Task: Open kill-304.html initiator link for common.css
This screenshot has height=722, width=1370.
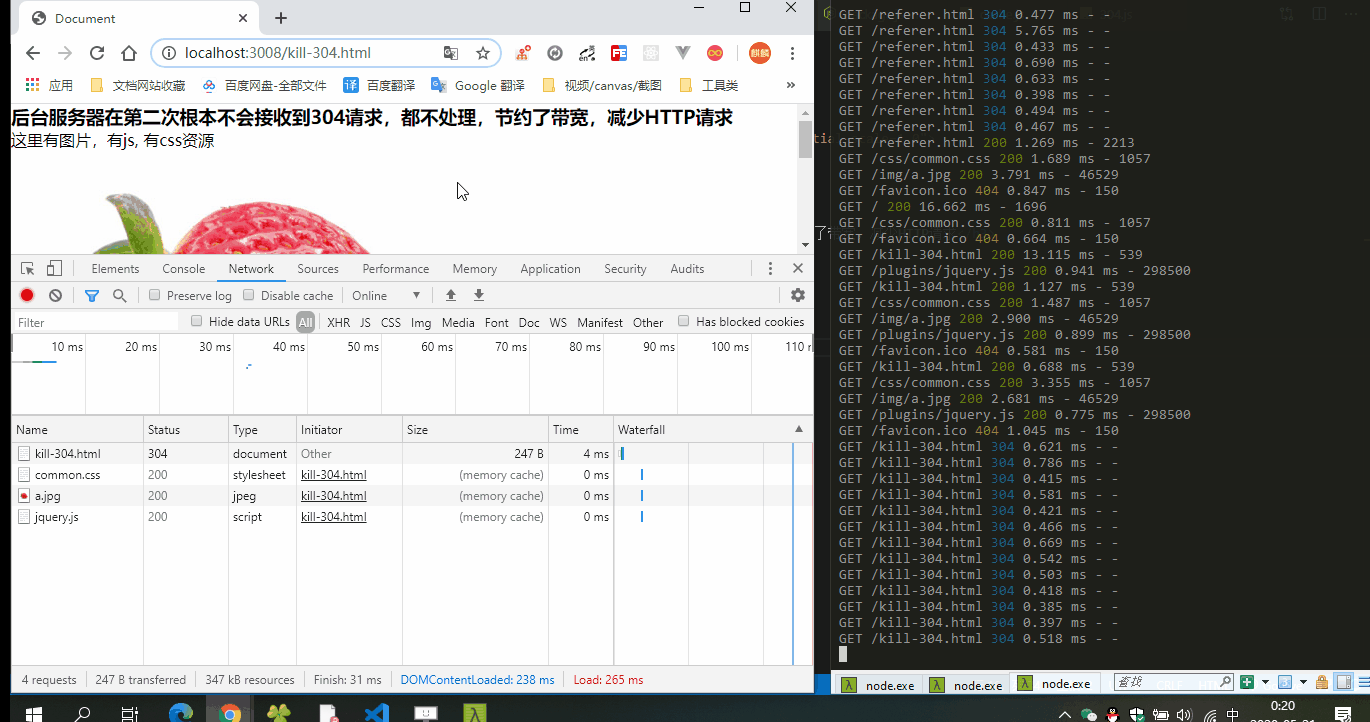Action: point(333,475)
